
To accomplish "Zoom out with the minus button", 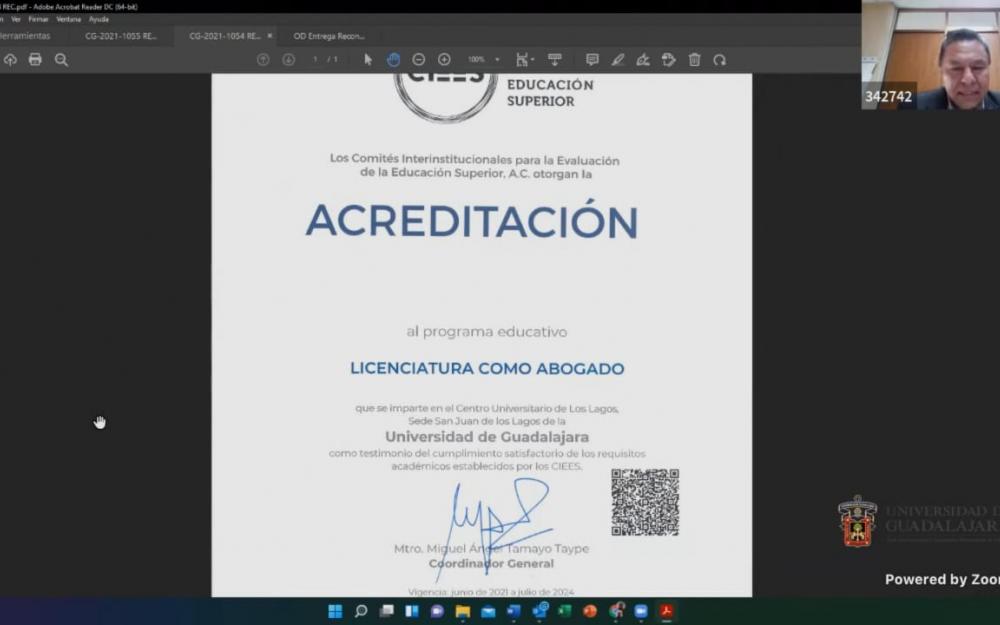I will 418,60.
